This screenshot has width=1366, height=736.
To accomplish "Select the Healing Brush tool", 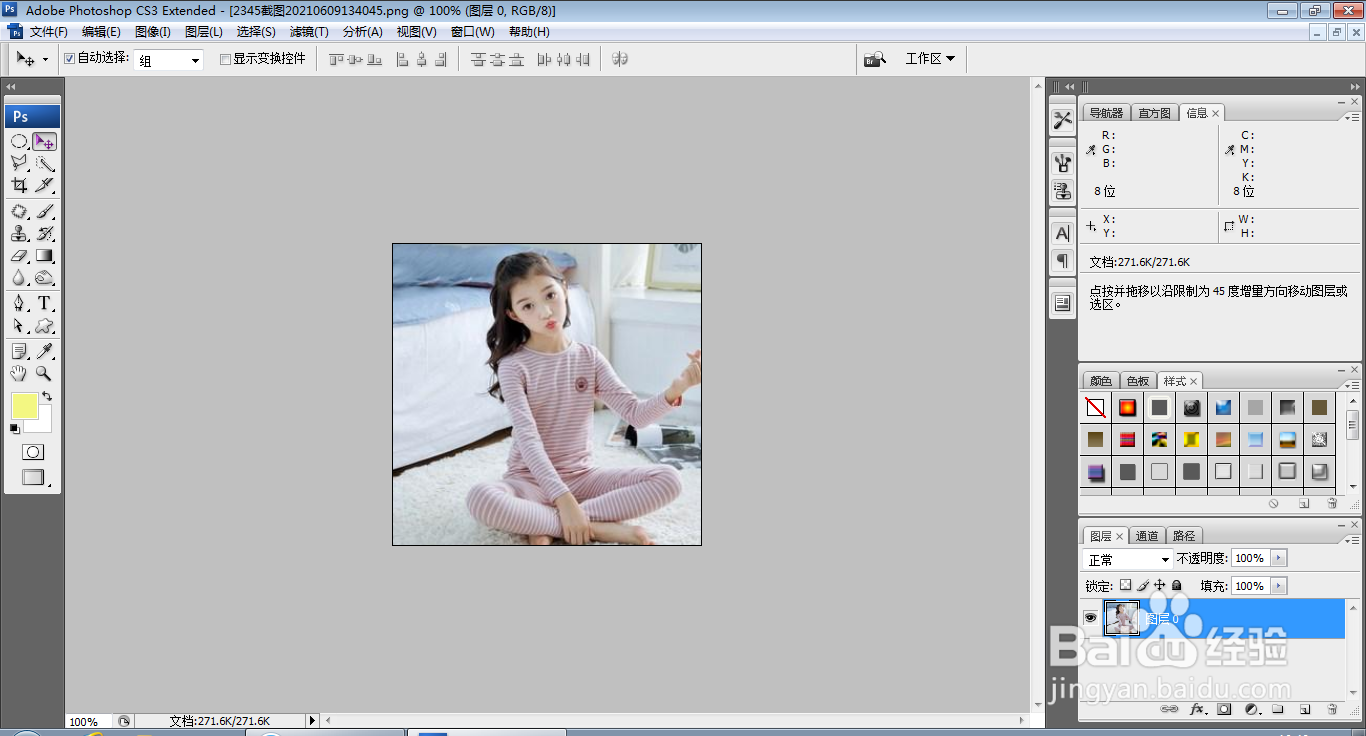I will tap(19, 212).
